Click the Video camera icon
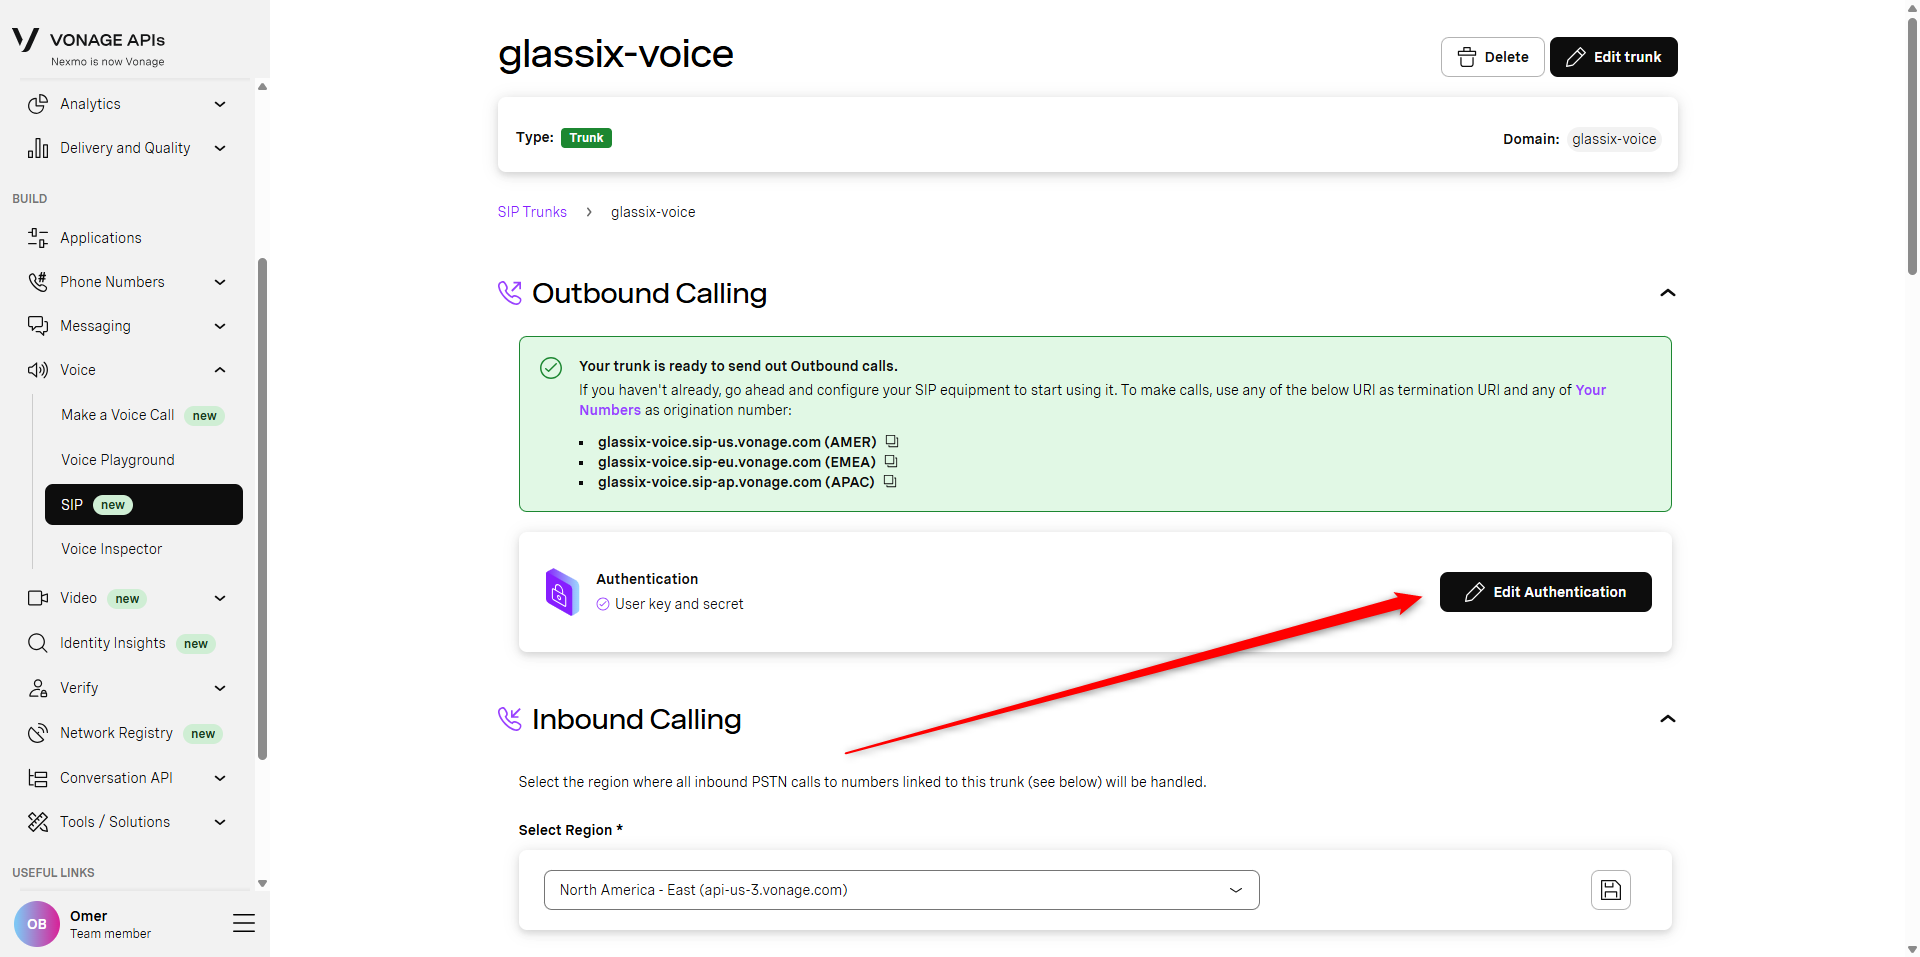The image size is (1920, 957). click(x=38, y=598)
